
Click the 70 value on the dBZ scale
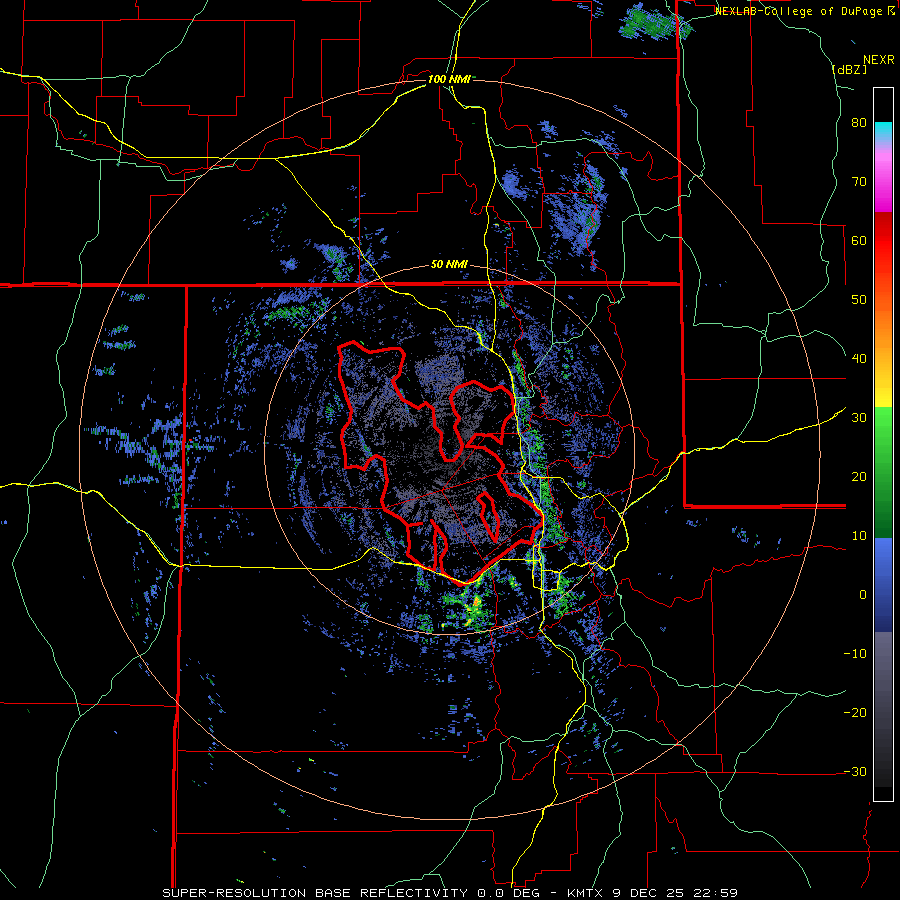859,182
